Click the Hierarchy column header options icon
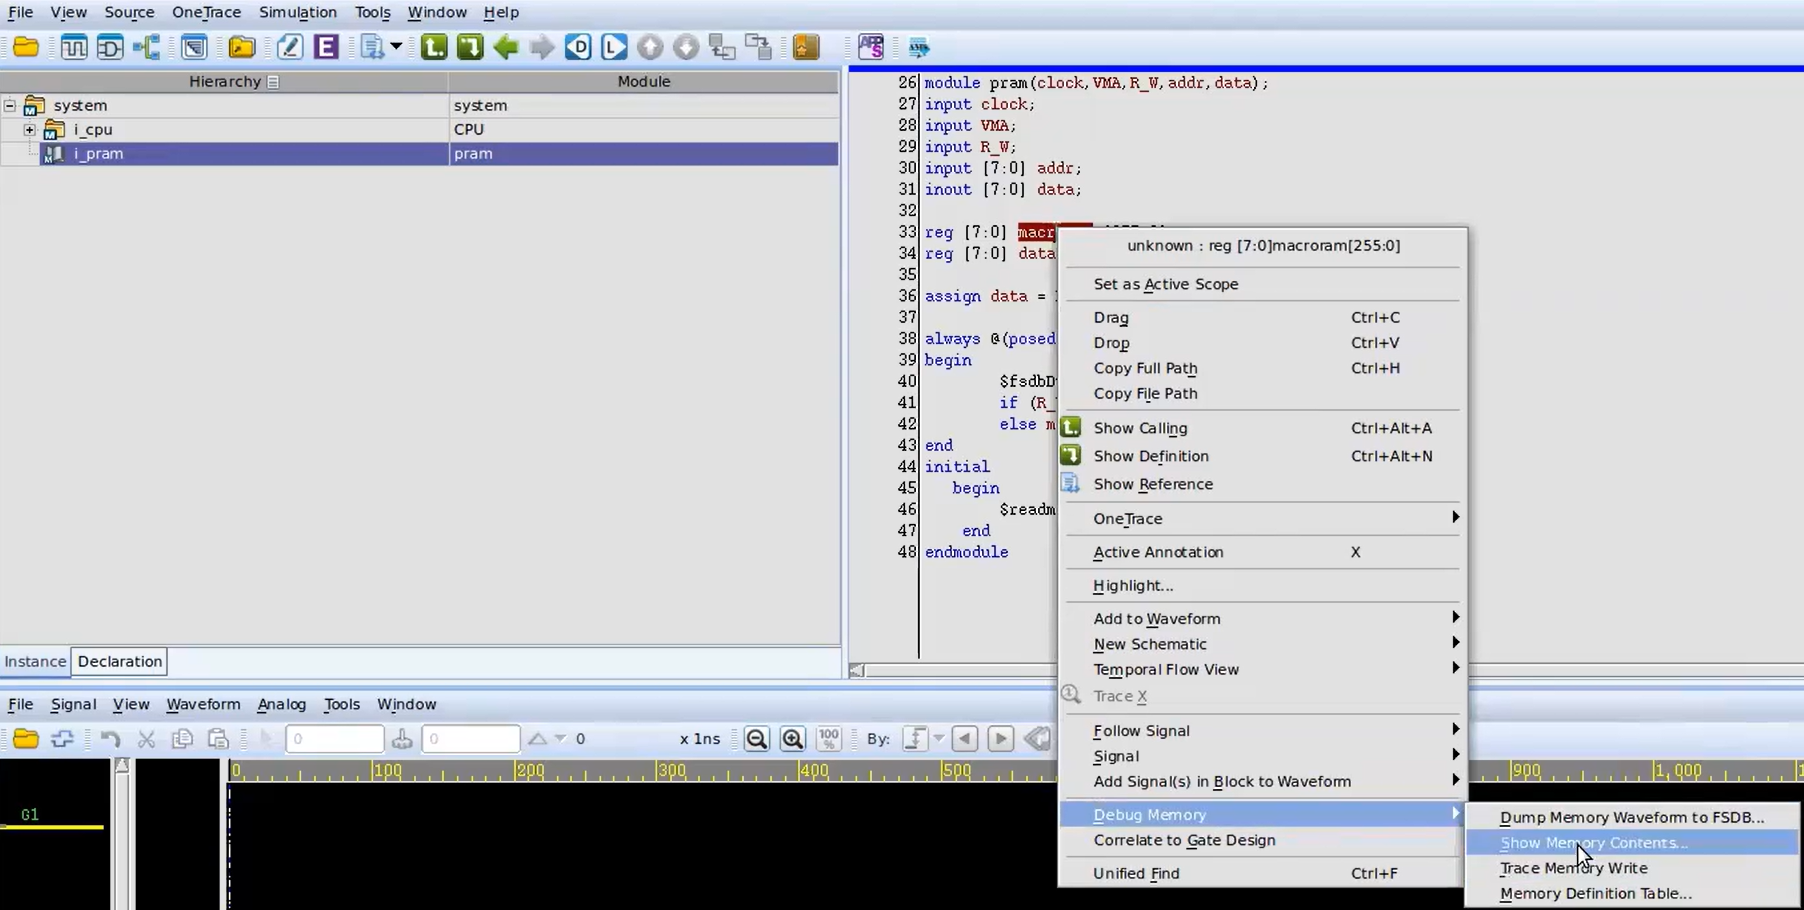 point(273,82)
